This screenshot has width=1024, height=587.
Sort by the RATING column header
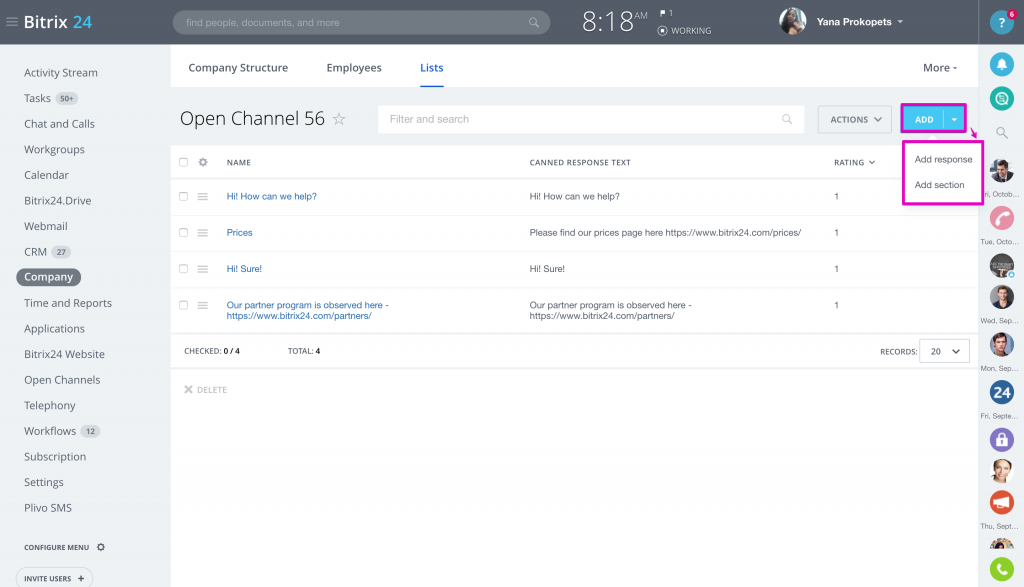854,163
